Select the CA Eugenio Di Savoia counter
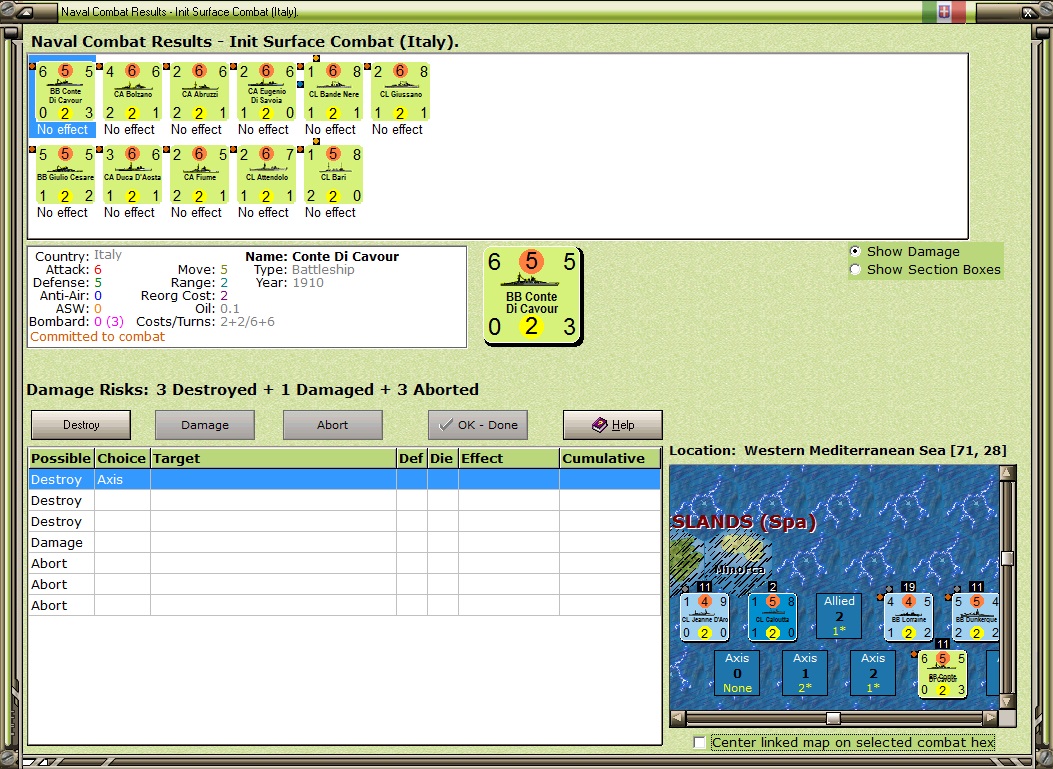The height and width of the screenshot is (769, 1053). click(267, 91)
